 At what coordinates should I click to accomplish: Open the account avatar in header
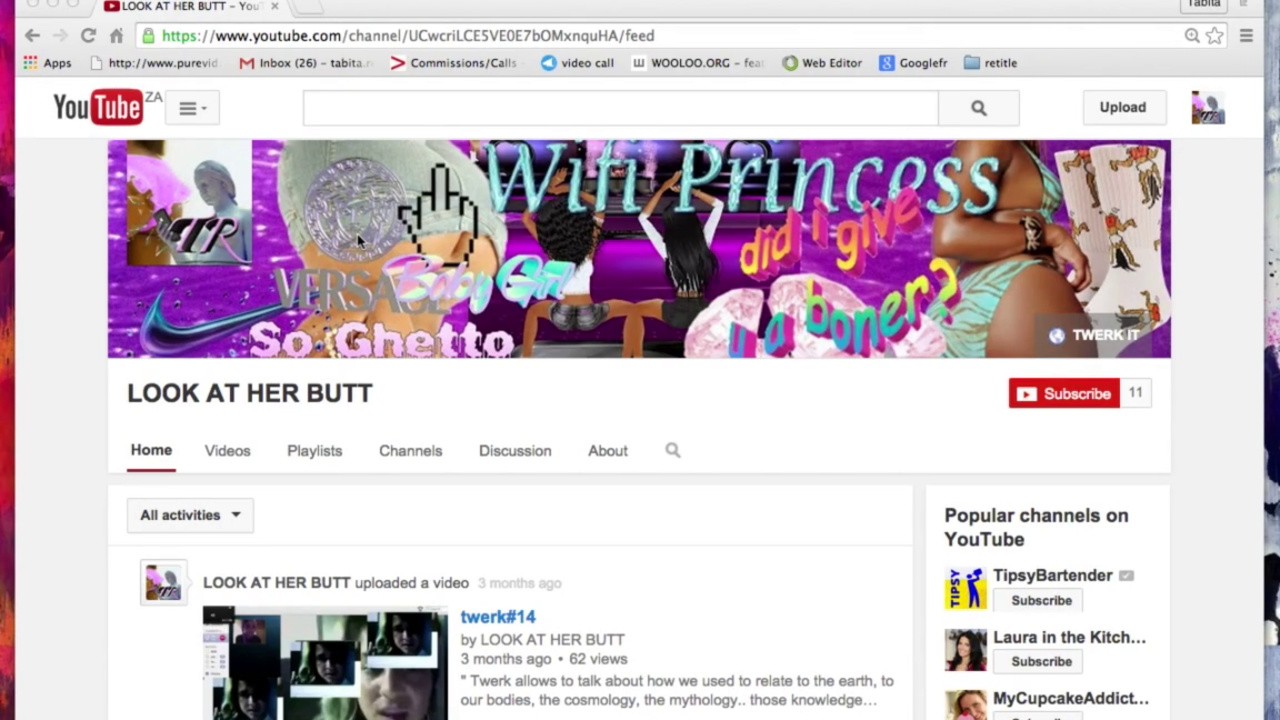(x=1207, y=108)
